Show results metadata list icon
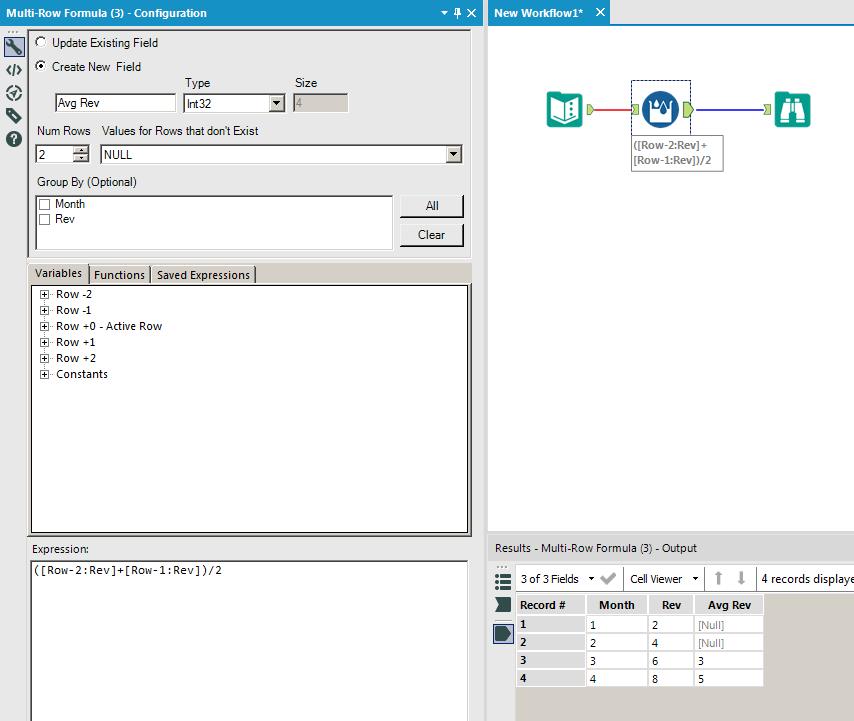The image size is (854, 721). 503,582
